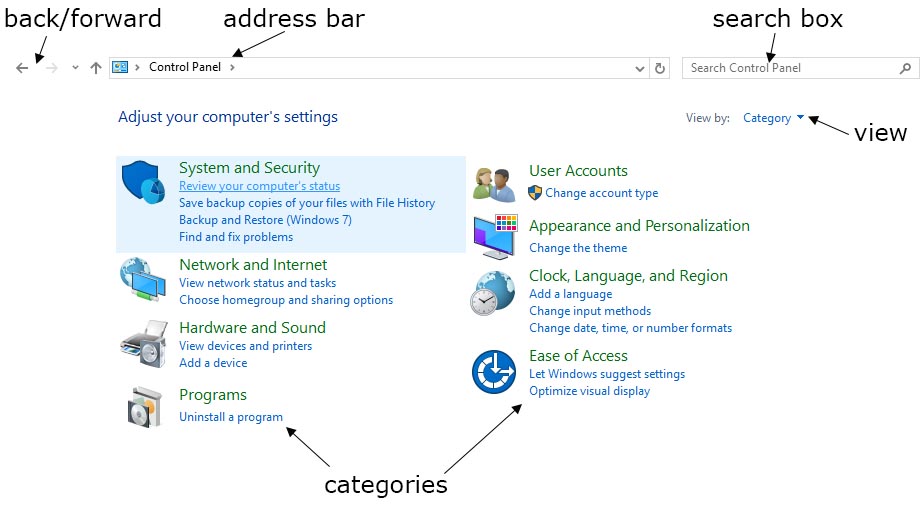The image size is (923, 505).
Task: Click the forward navigation arrow
Action: click(52, 68)
